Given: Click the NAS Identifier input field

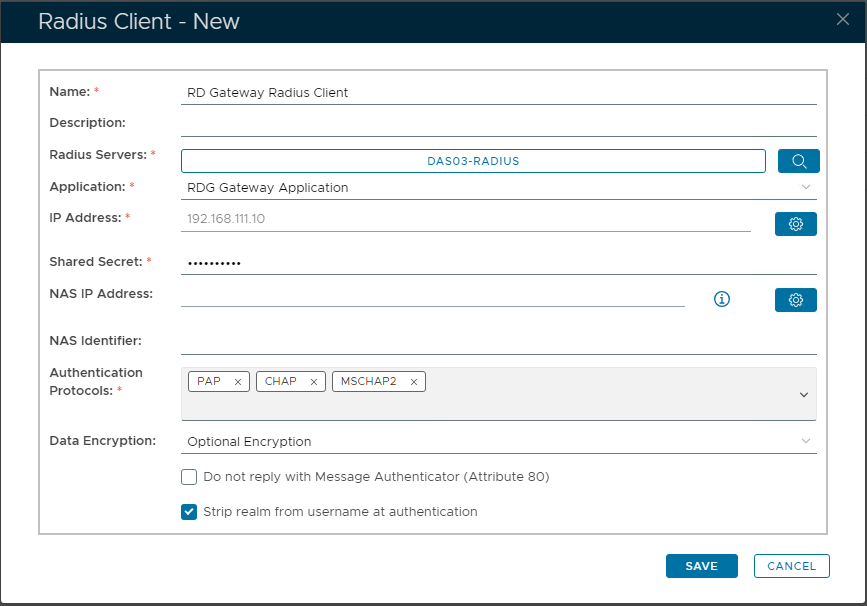Looking at the screenshot, I should click(x=498, y=342).
